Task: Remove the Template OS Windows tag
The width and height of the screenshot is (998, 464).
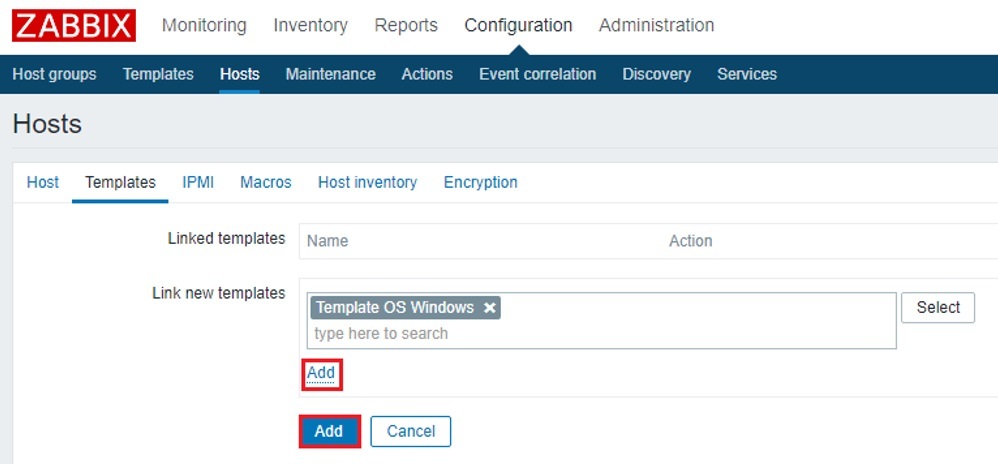Action: (490, 308)
